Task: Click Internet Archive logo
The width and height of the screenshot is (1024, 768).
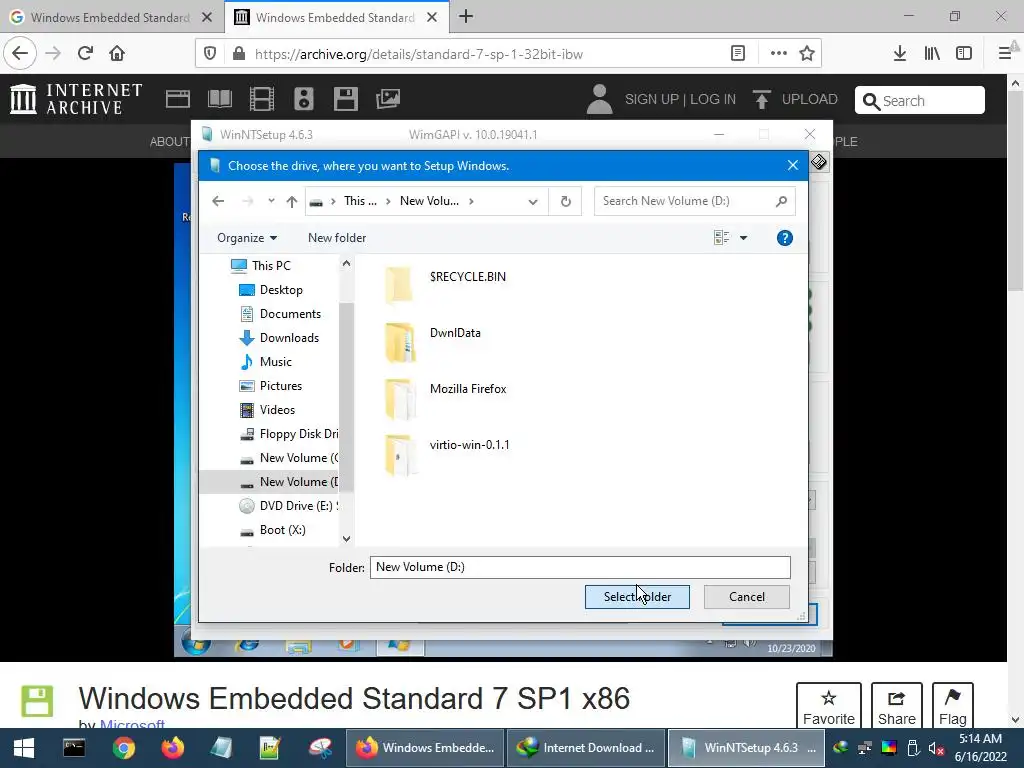Action: coord(76,99)
